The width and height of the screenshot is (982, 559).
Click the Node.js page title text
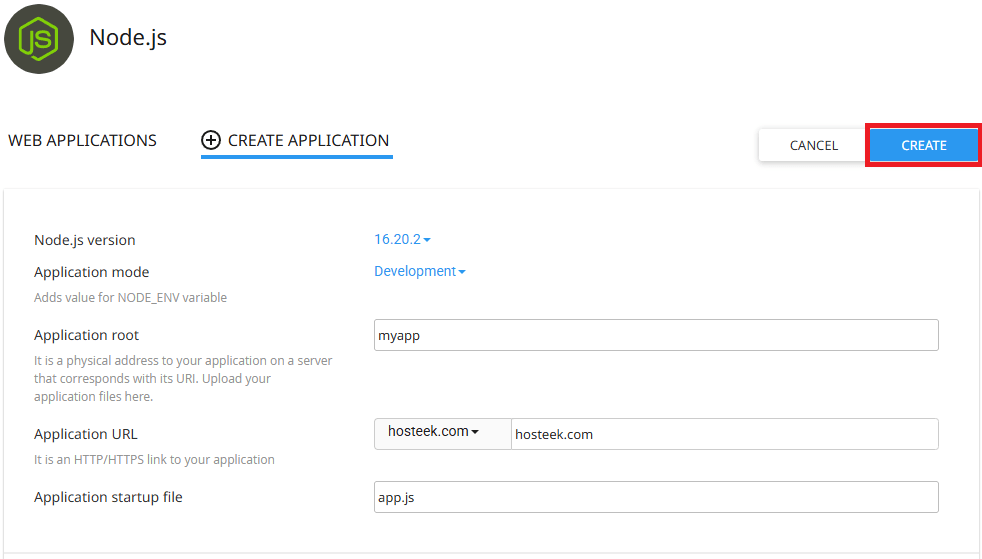coord(128,38)
